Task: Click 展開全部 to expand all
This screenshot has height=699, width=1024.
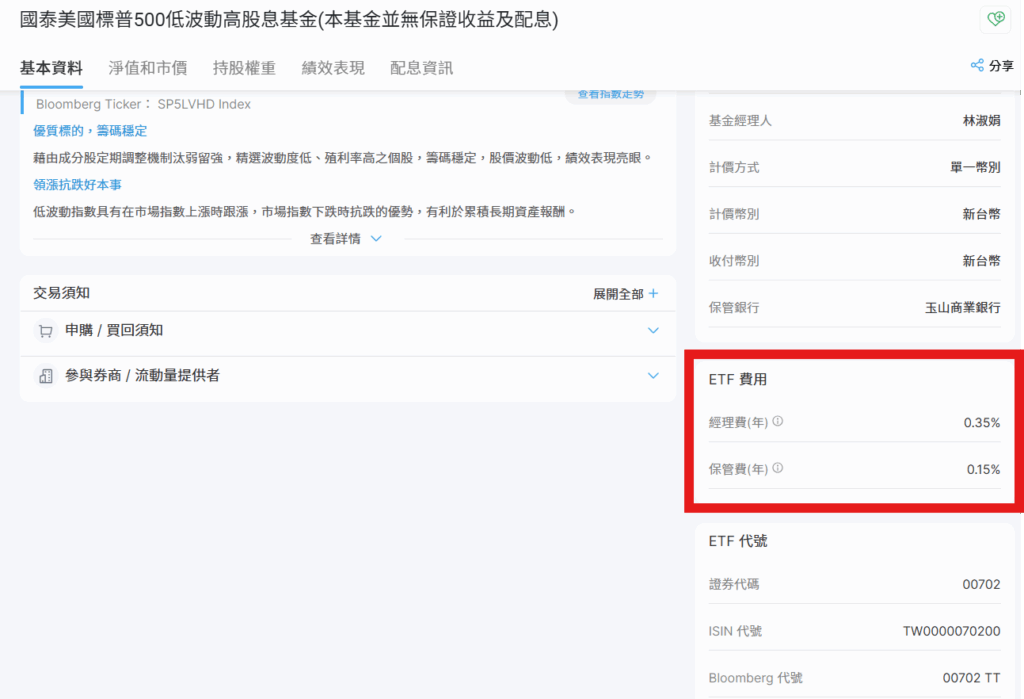Action: 618,294
